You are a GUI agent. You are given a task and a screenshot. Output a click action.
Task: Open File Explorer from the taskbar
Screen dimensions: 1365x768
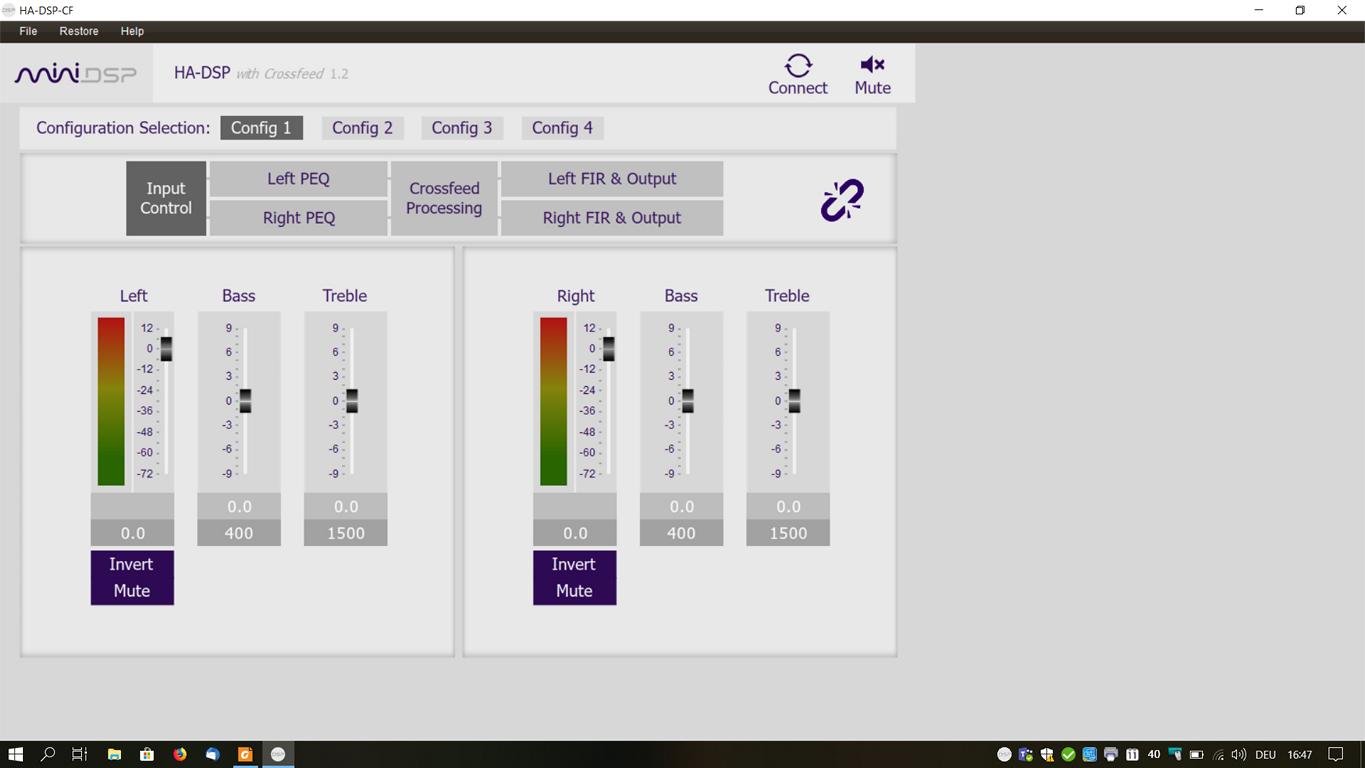point(114,754)
